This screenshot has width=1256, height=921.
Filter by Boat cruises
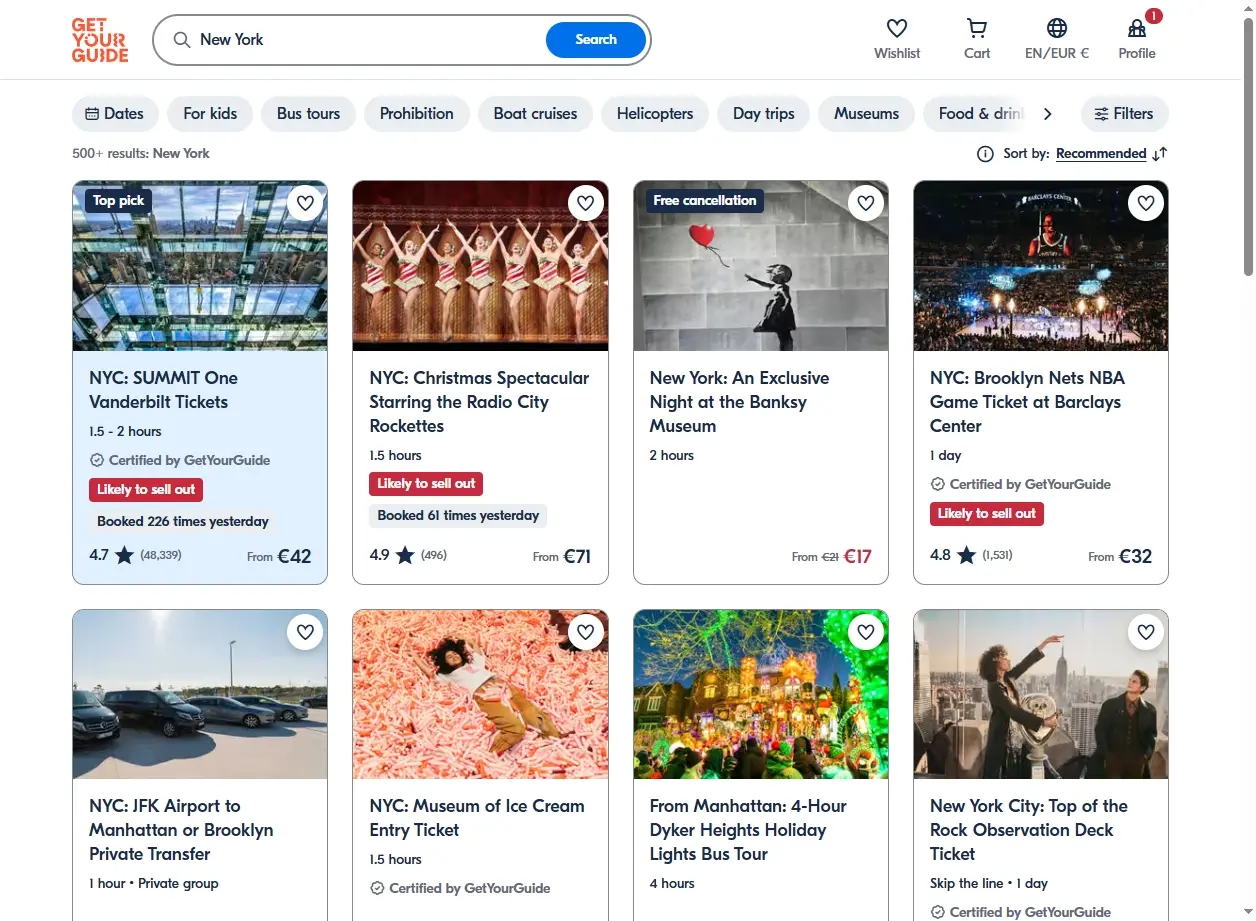pyautogui.click(x=535, y=114)
